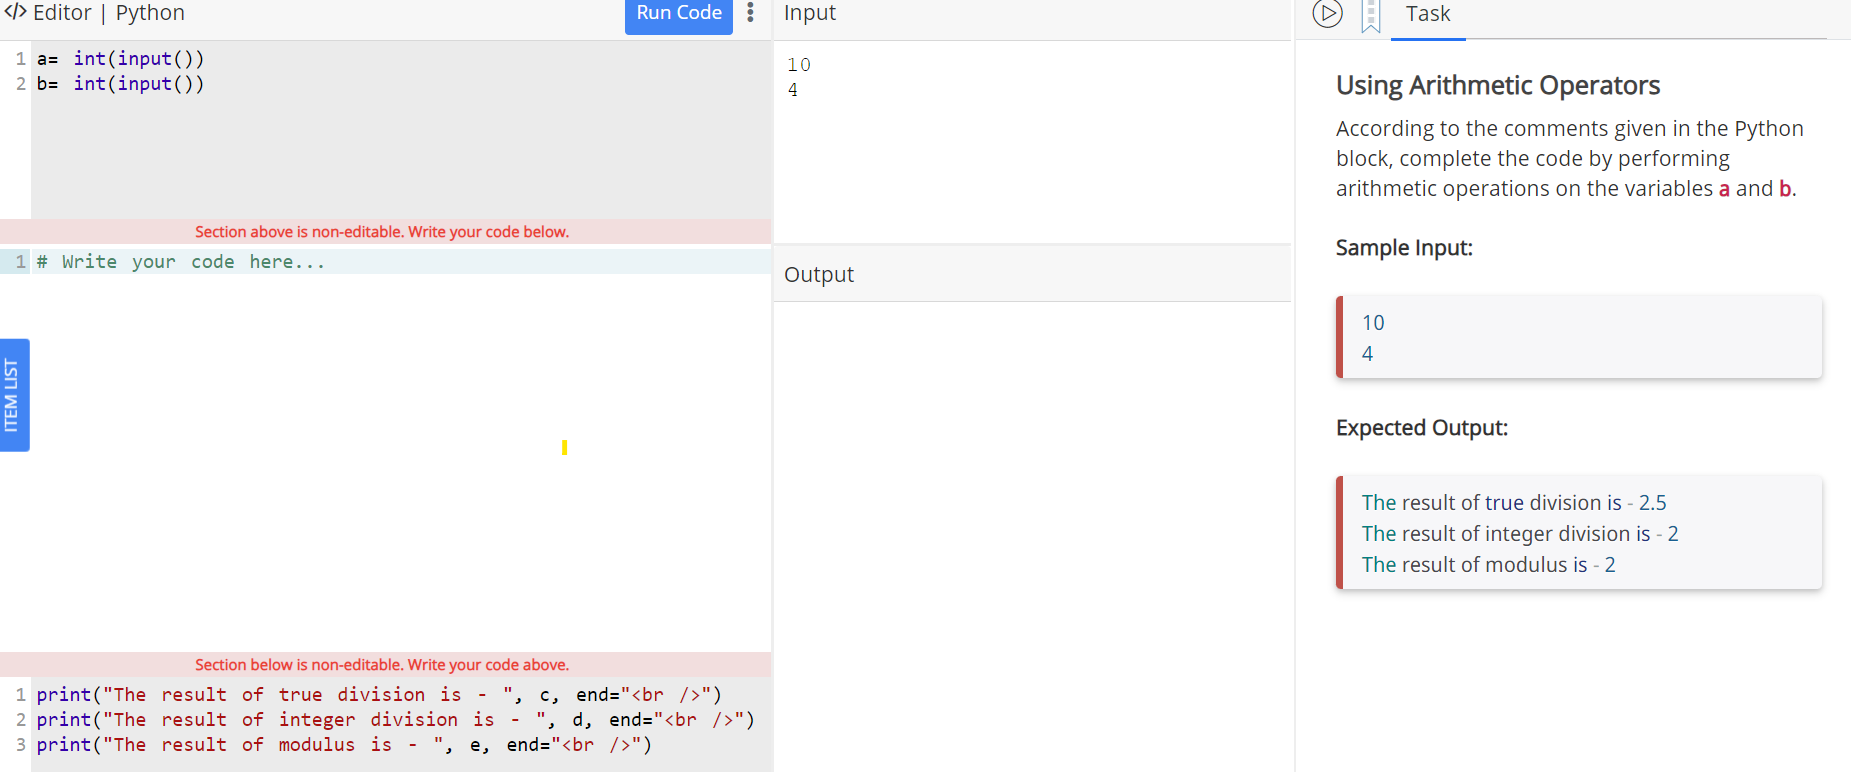The image size is (1851, 772).
Task: Click the Input panel header
Action: [x=1032, y=15]
